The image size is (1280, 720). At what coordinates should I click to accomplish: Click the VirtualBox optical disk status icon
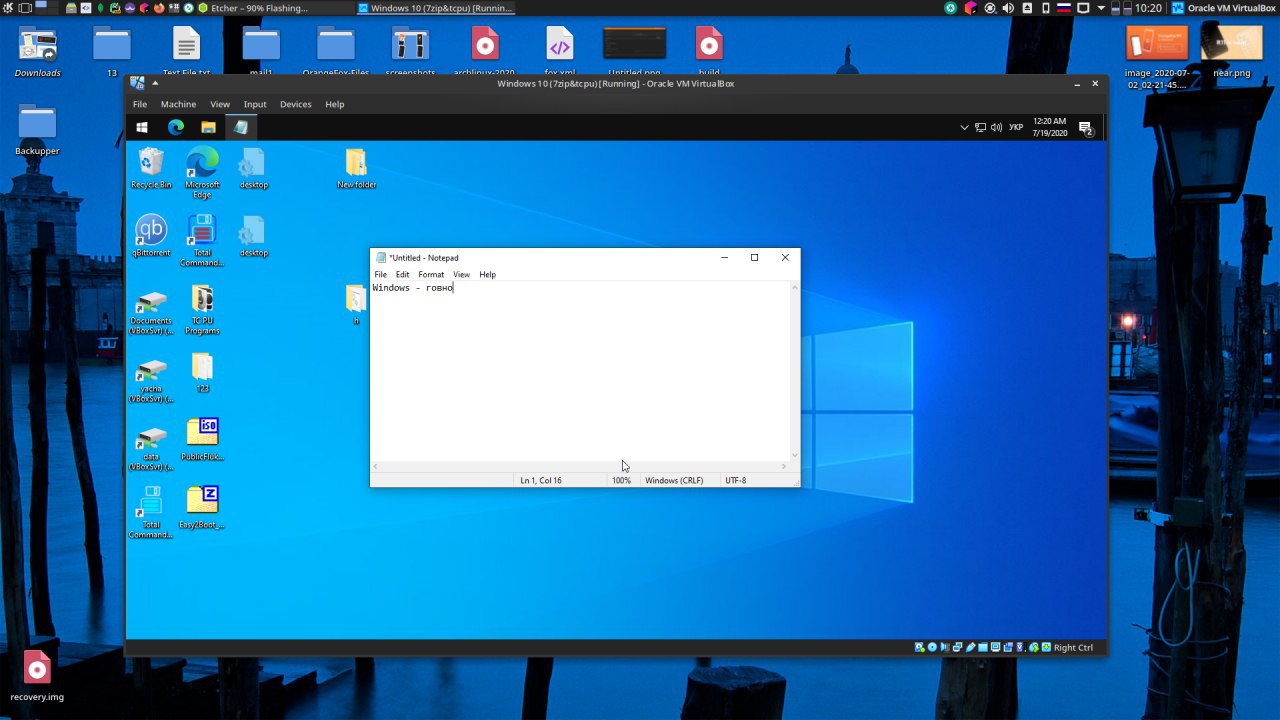[932, 647]
